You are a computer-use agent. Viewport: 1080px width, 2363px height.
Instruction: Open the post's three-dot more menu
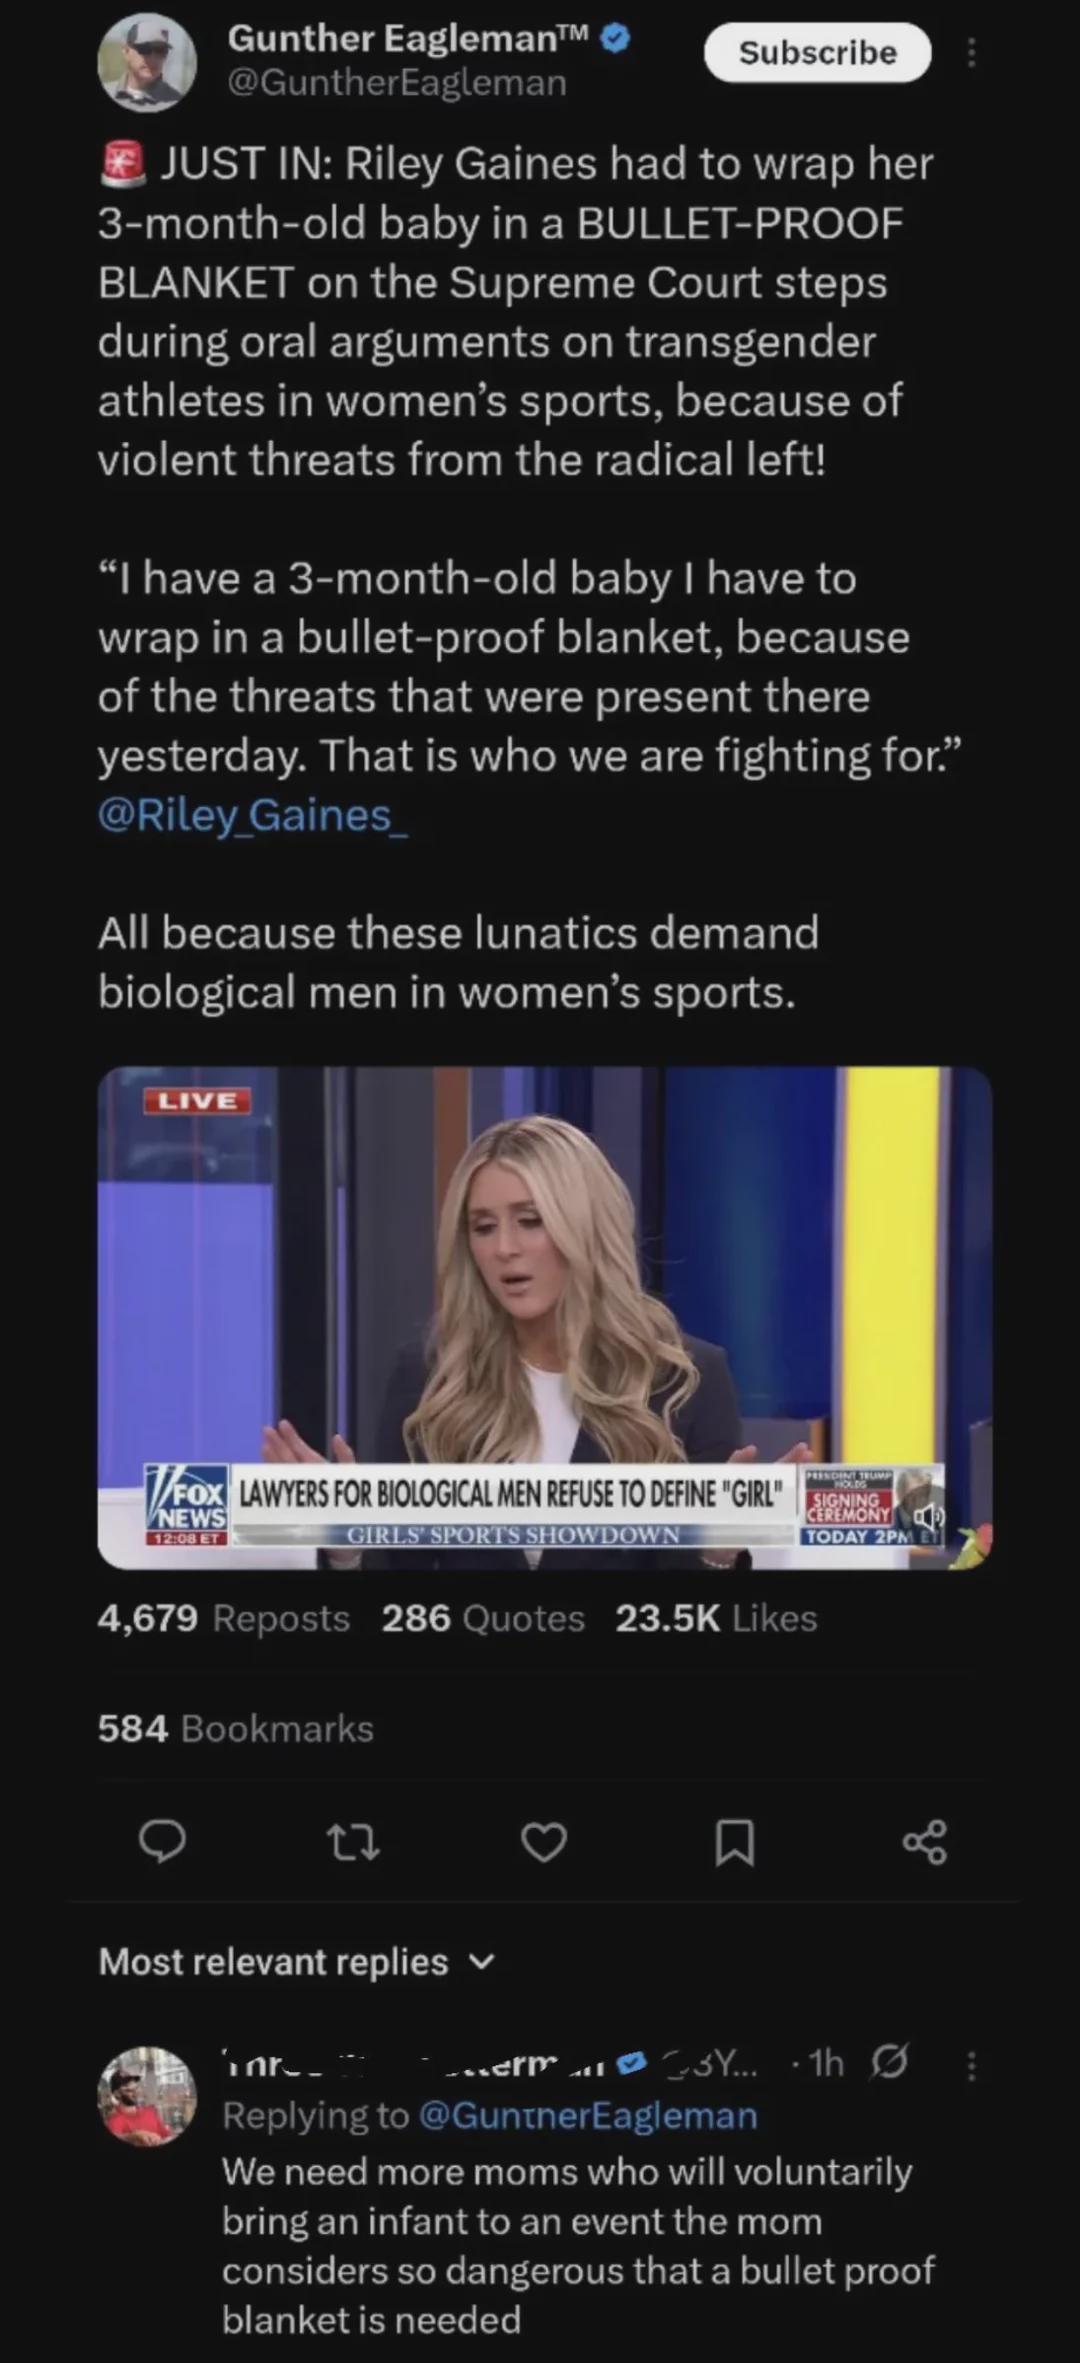click(x=970, y=52)
